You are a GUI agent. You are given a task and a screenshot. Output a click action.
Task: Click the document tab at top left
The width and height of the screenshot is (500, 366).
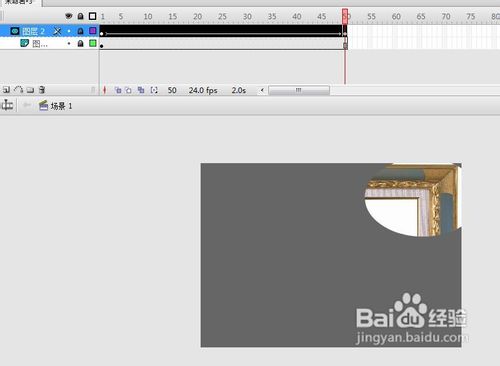pyautogui.click(x=20, y=3)
